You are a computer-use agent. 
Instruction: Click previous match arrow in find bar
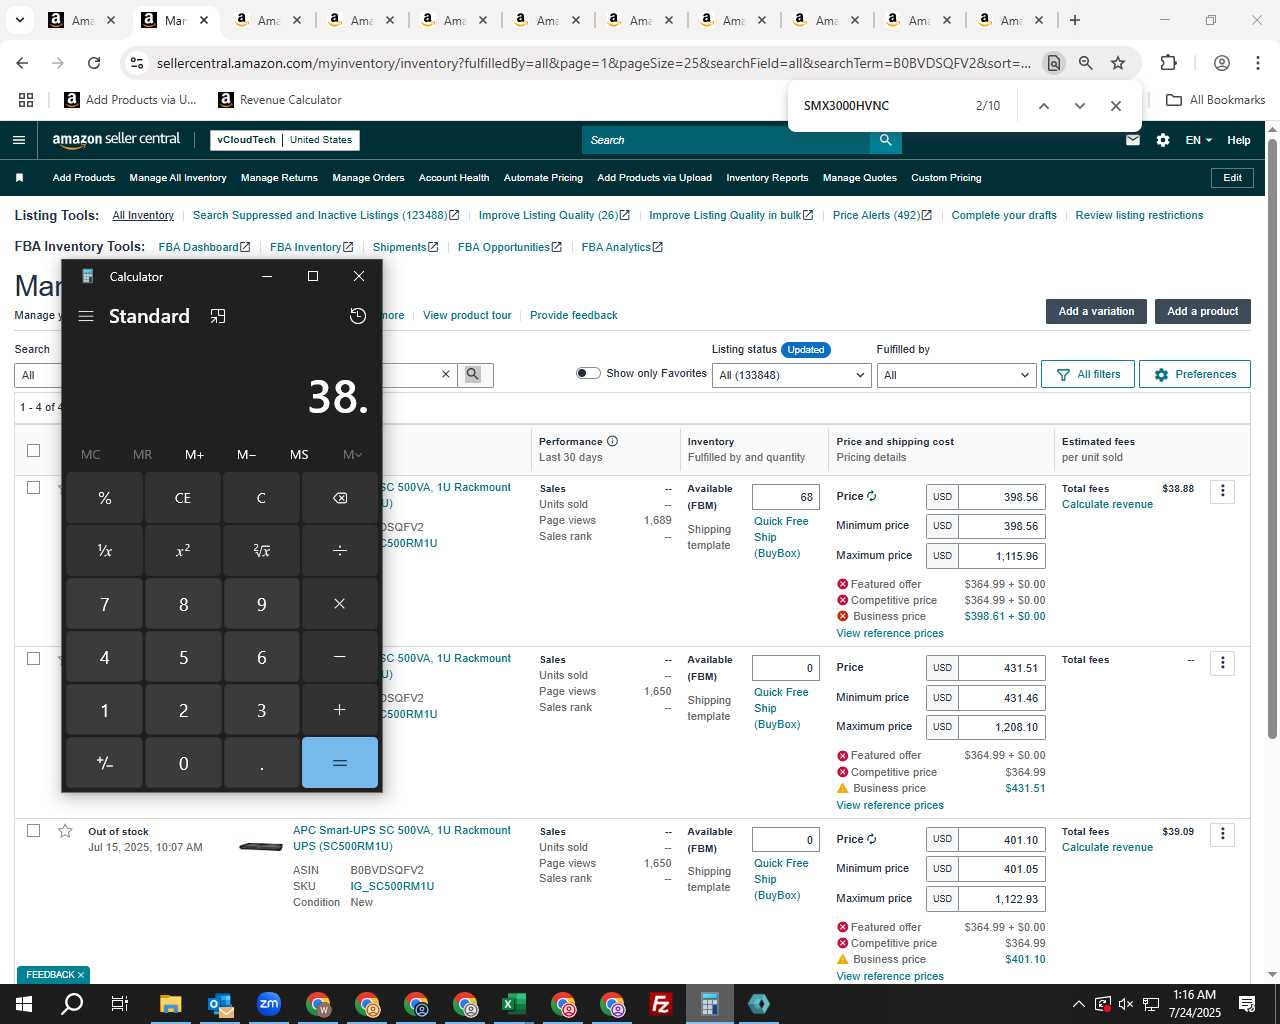click(x=1043, y=106)
